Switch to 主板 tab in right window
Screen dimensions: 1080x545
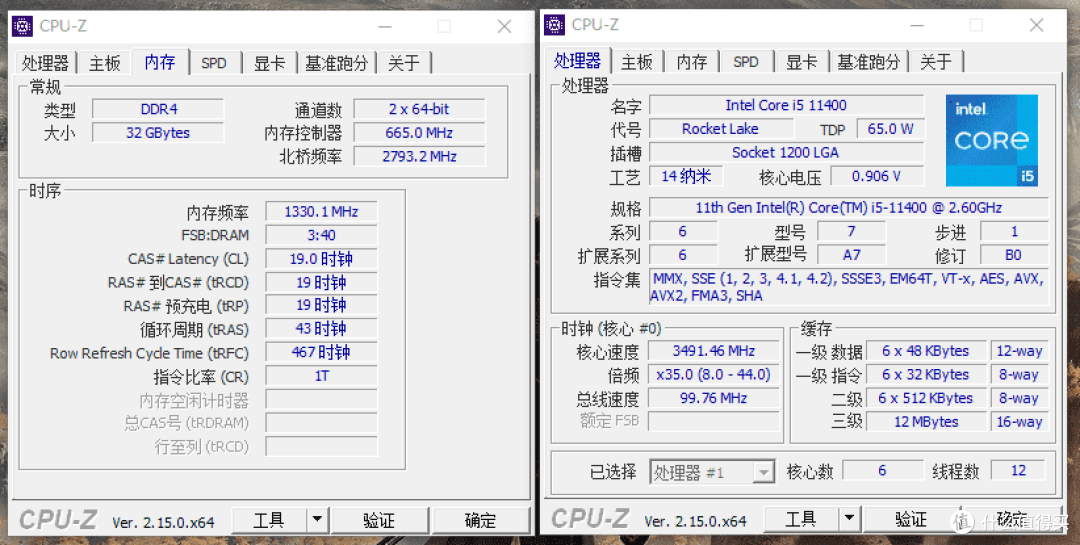click(636, 62)
